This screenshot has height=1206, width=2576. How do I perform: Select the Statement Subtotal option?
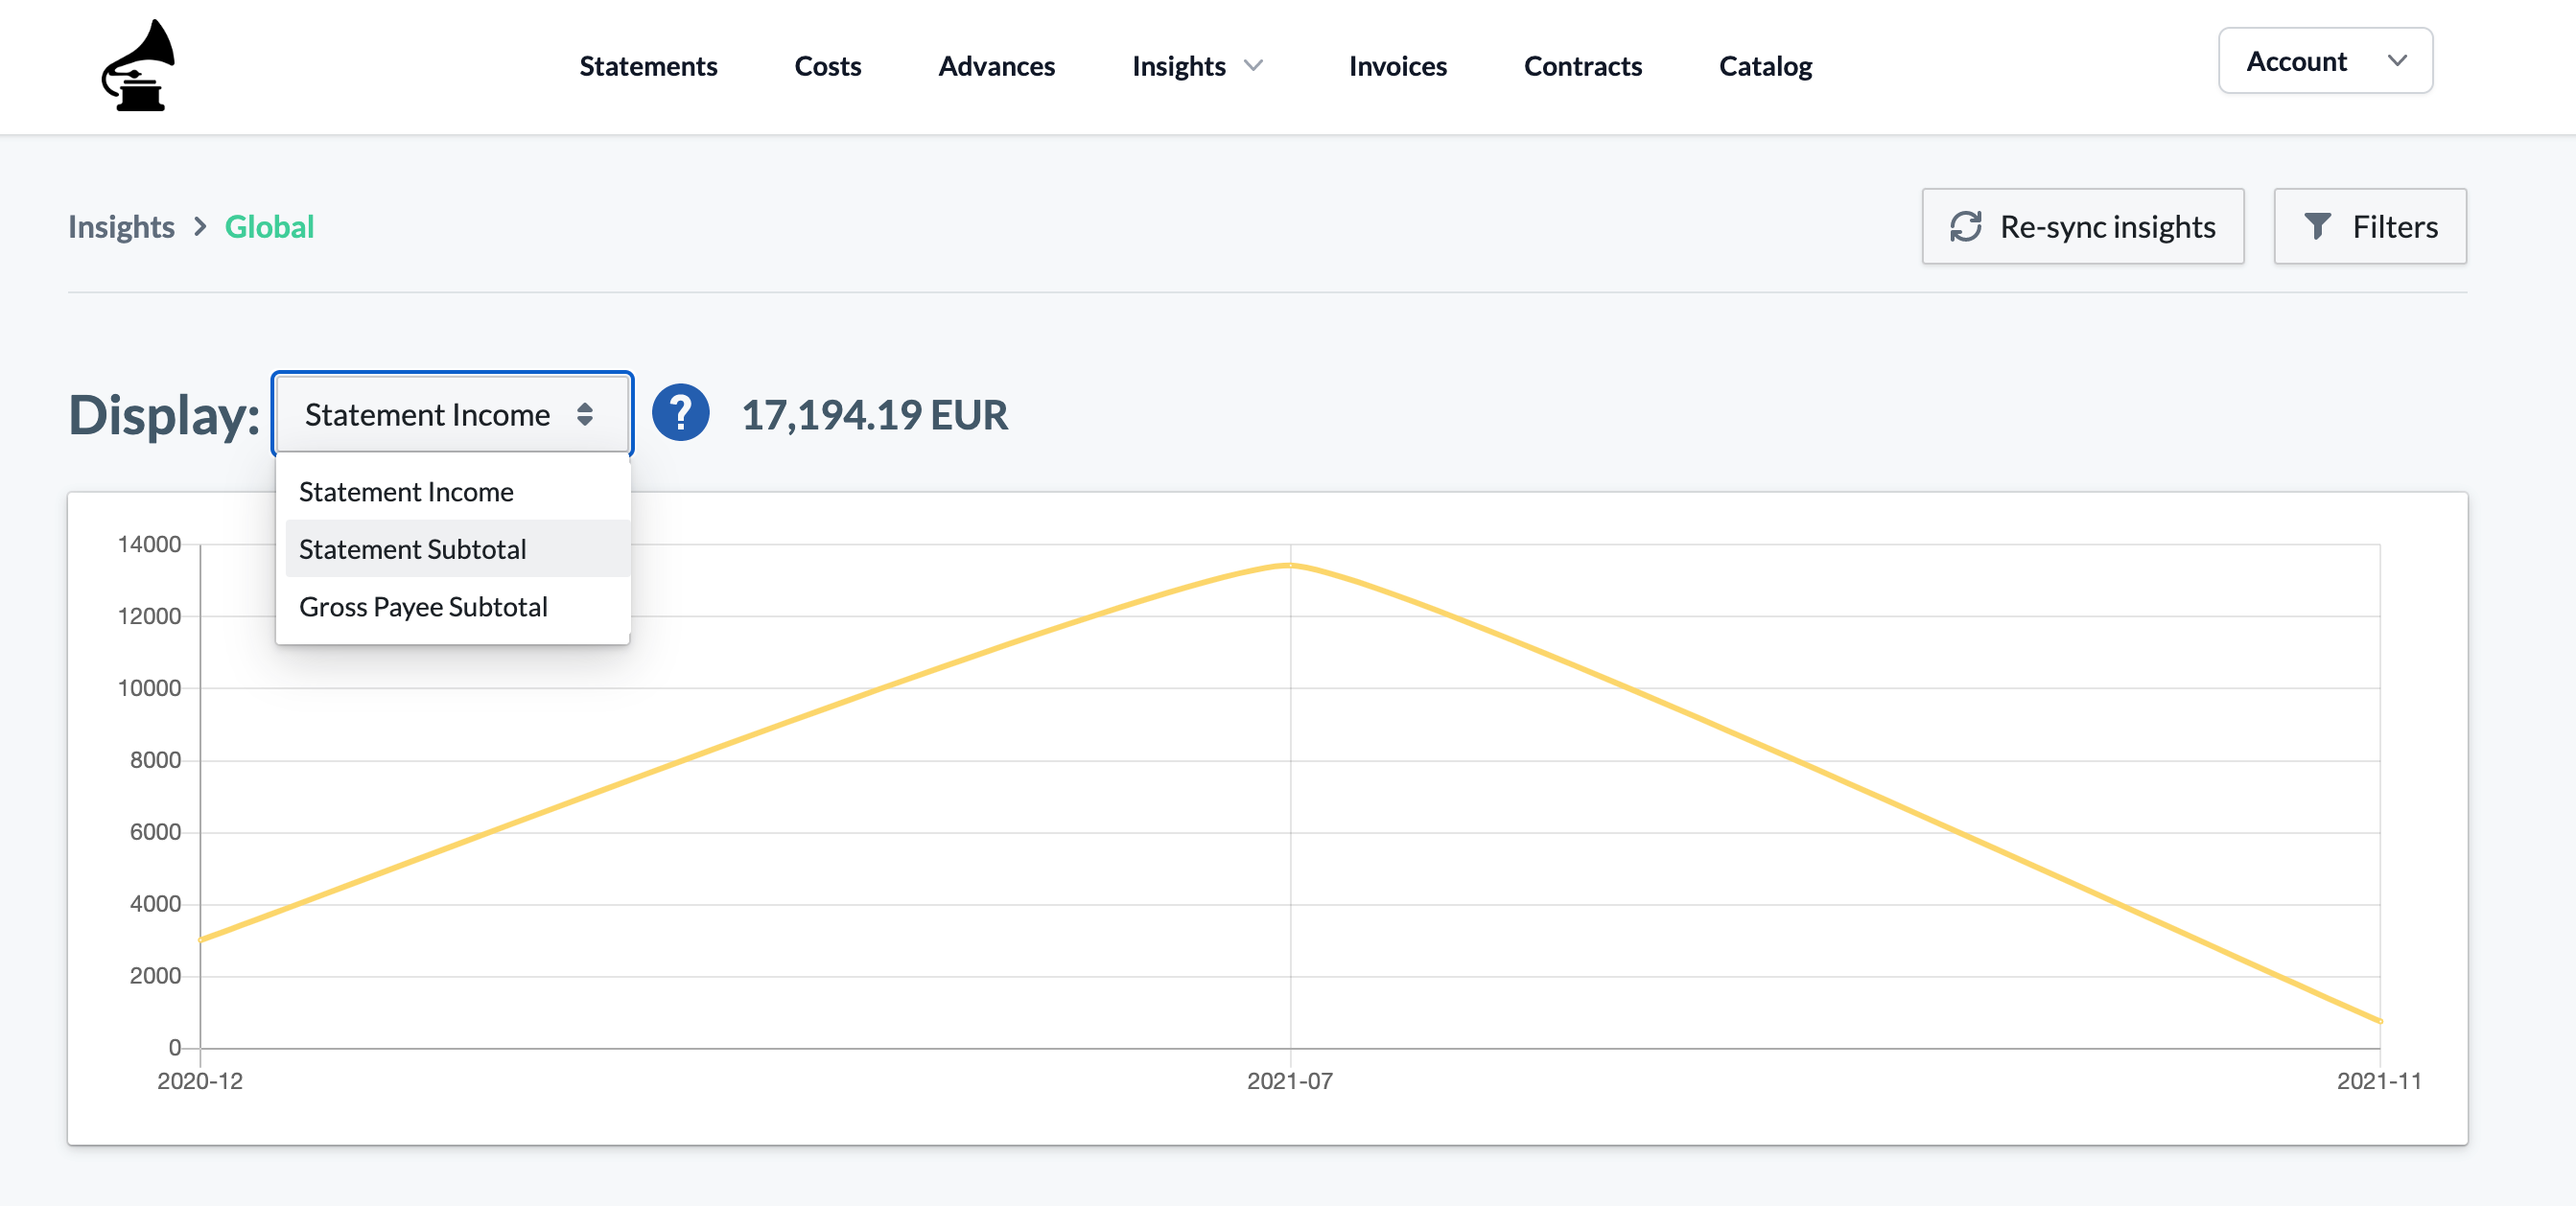coord(457,549)
